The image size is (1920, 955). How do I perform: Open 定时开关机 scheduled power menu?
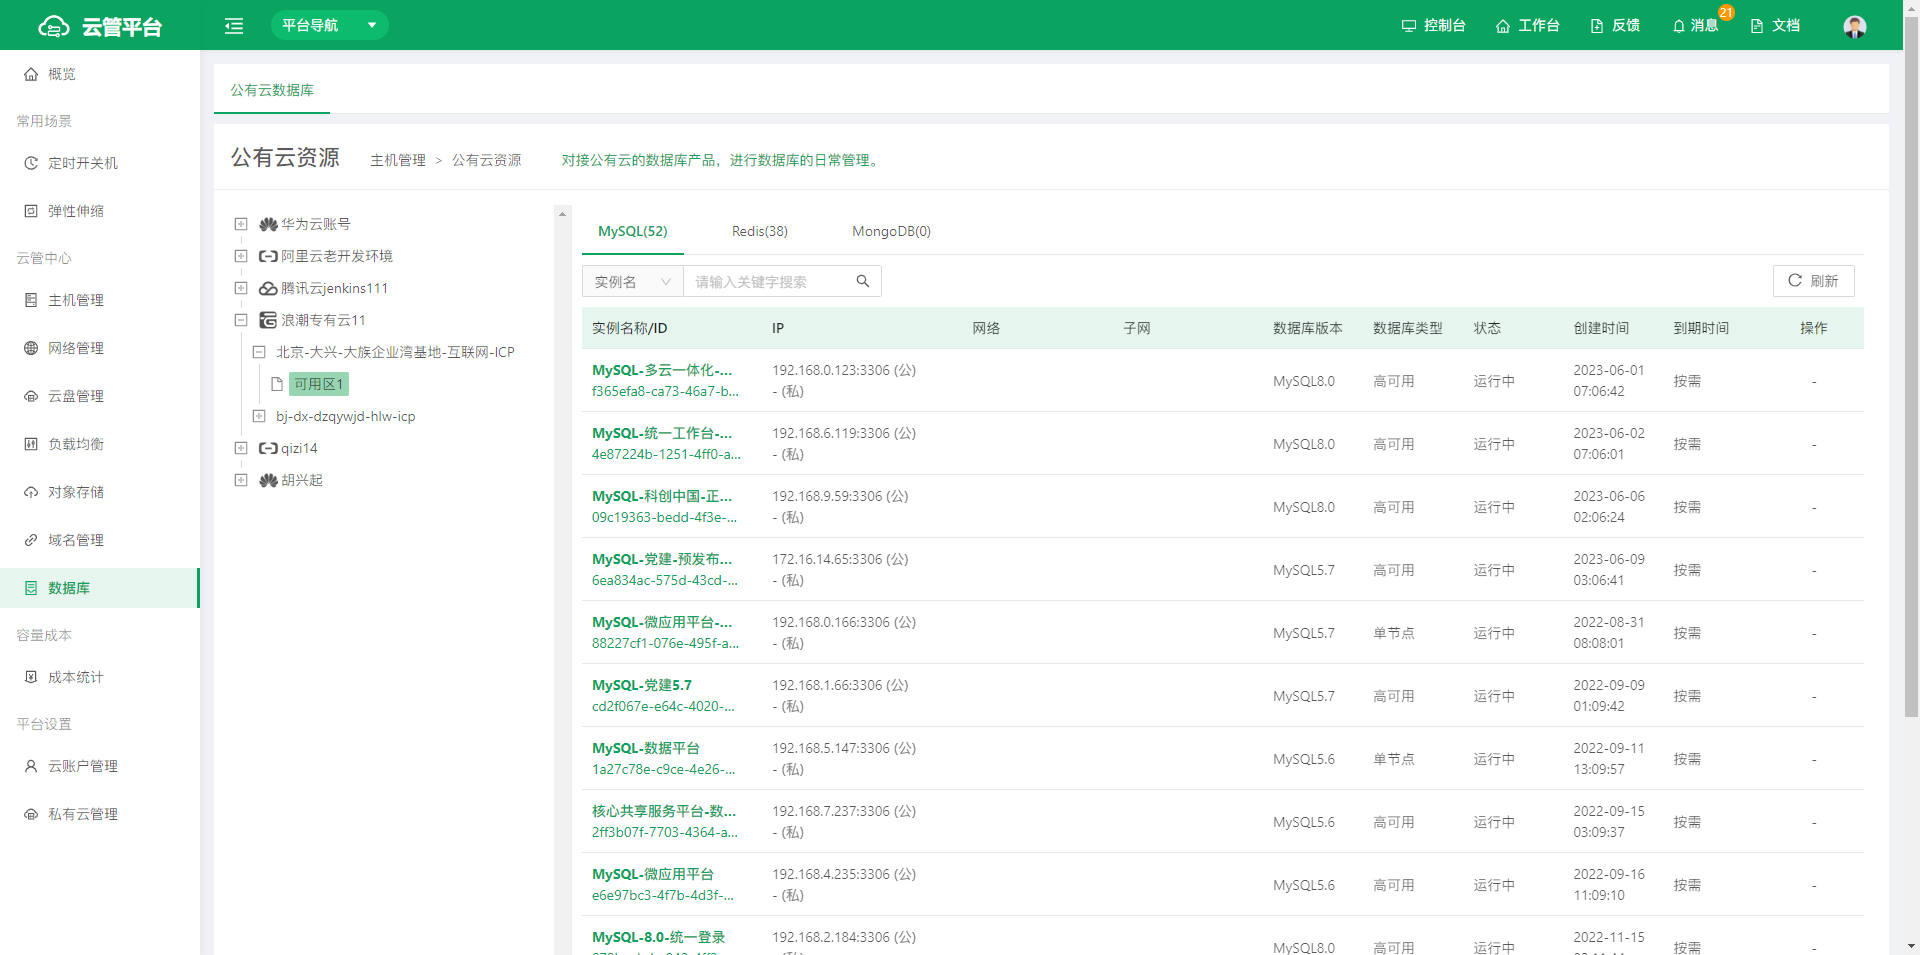[100, 163]
